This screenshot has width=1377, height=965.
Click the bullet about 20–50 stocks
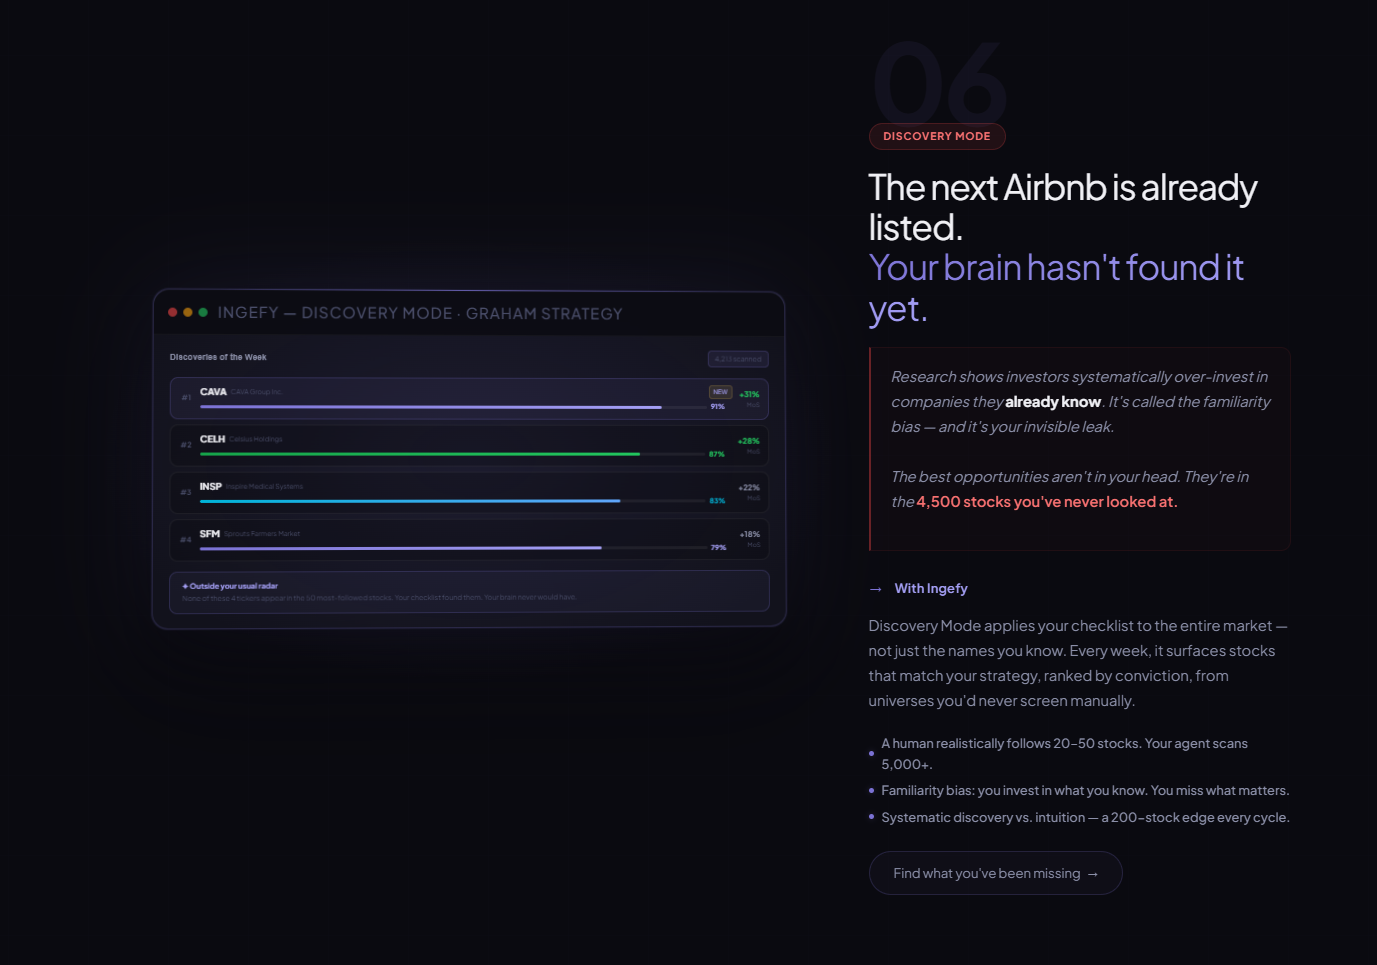pos(1078,754)
